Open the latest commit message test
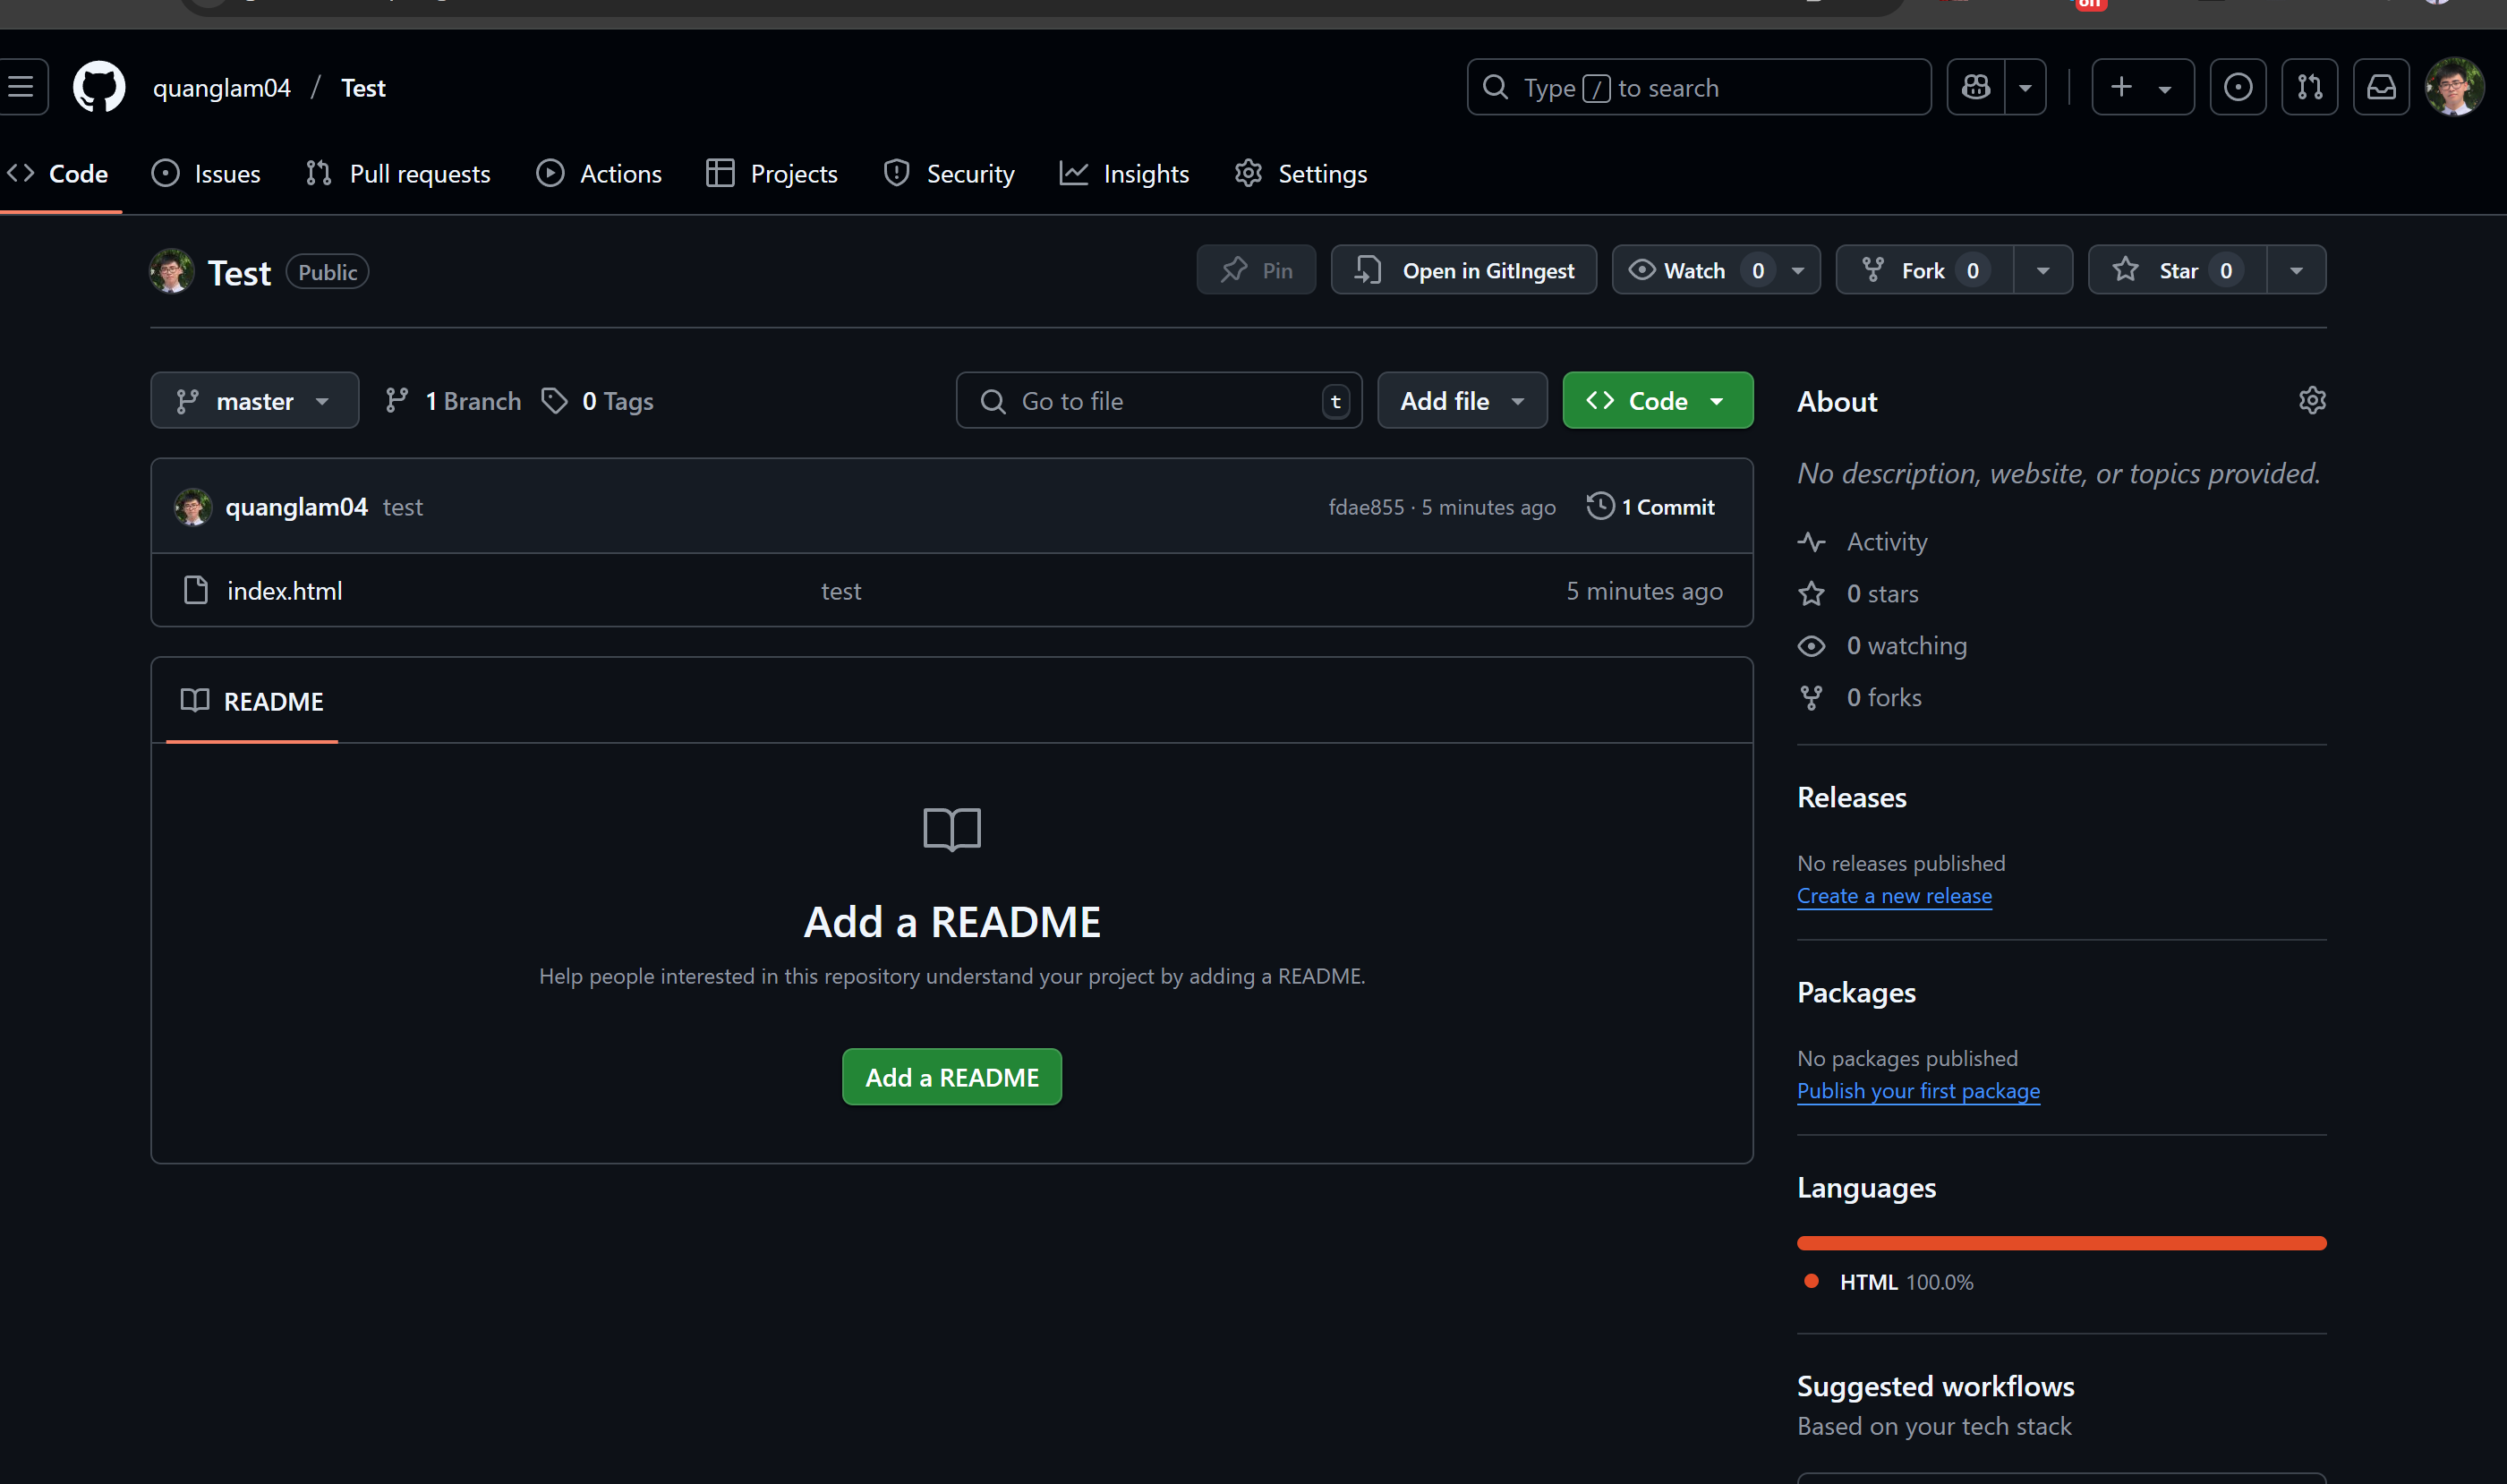2507x1484 pixels. click(x=403, y=507)
